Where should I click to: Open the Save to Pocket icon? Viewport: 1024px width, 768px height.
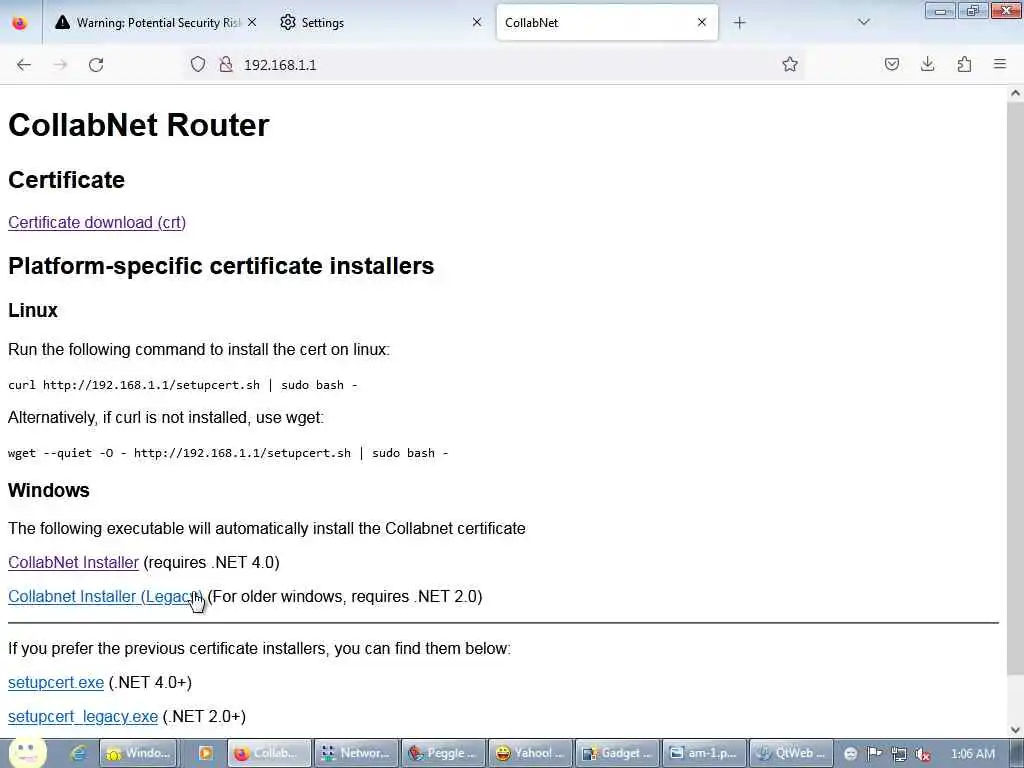(892, 64)
